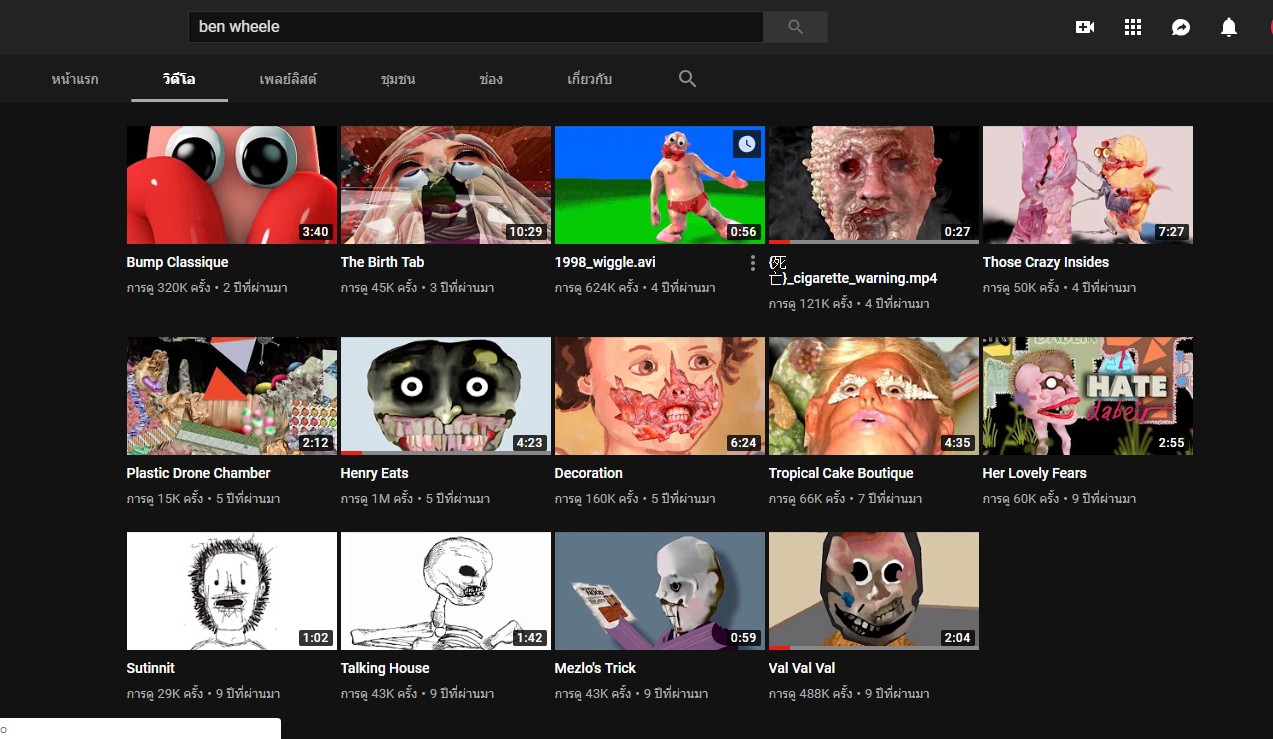Click the 488K views text under Val Val Val
Image resolution: width=1273 pixels, height=739 pixels.
click(810, 694)
